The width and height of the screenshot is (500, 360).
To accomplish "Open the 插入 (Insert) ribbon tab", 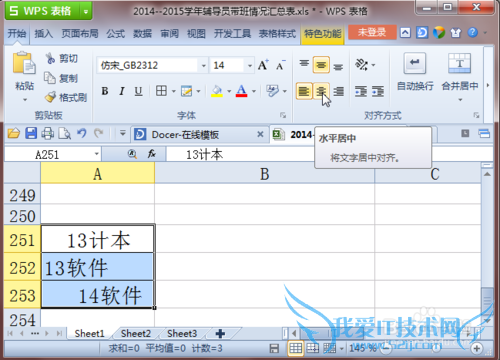I will (44, 33).
